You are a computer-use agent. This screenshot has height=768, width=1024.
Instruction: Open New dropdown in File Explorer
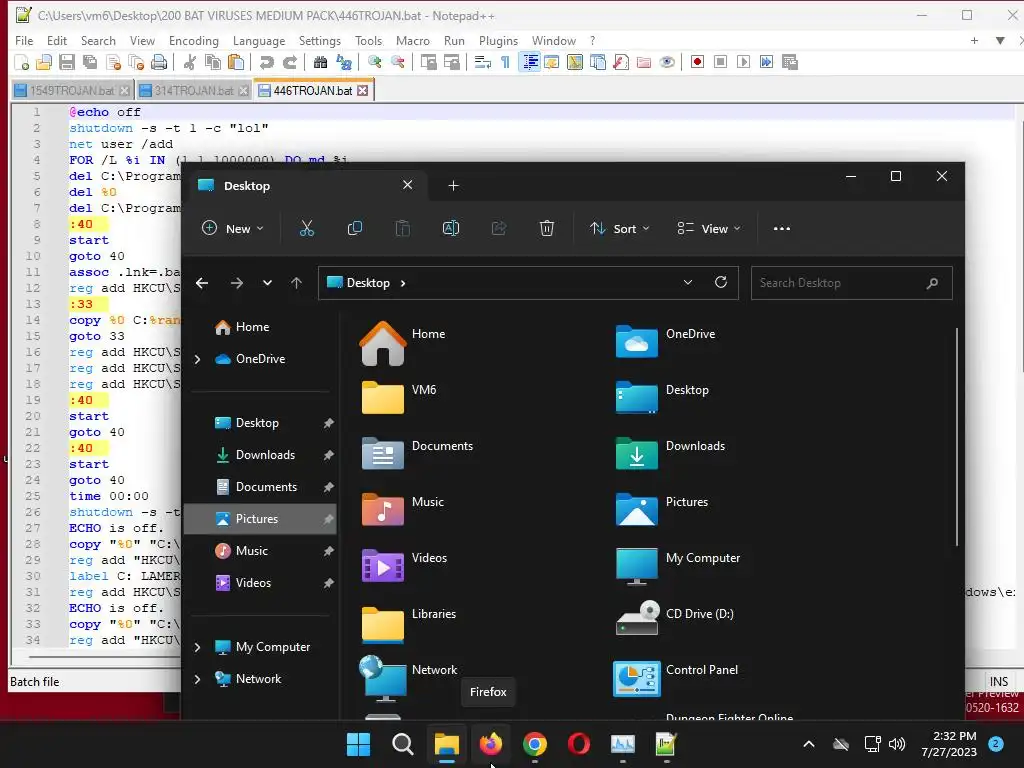tap(232, 229)
